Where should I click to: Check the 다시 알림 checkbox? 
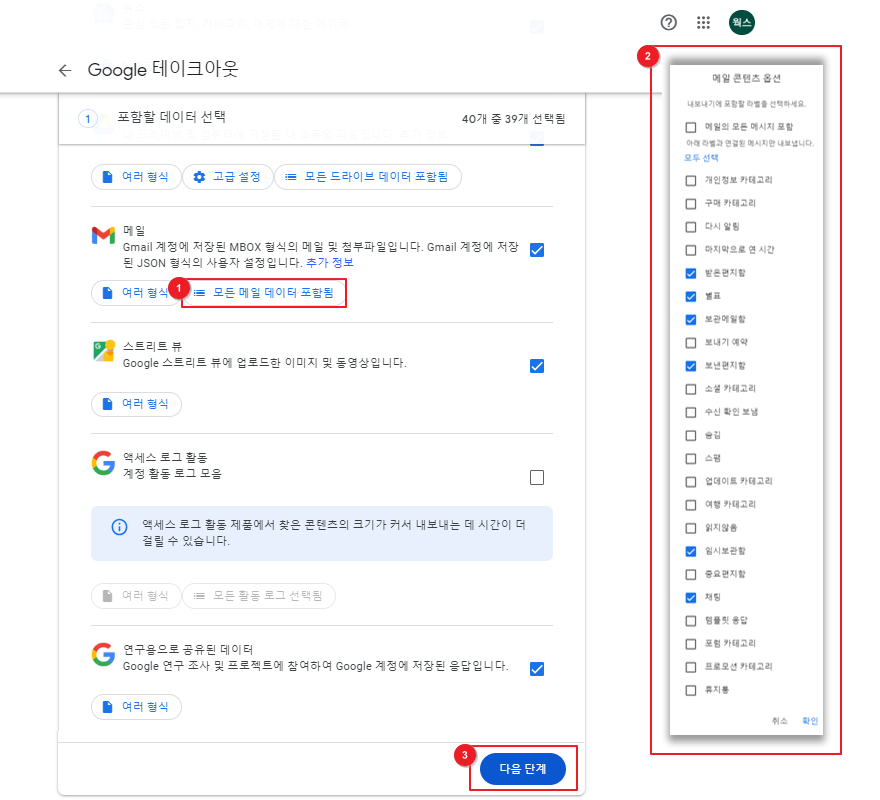coord(691,227)
